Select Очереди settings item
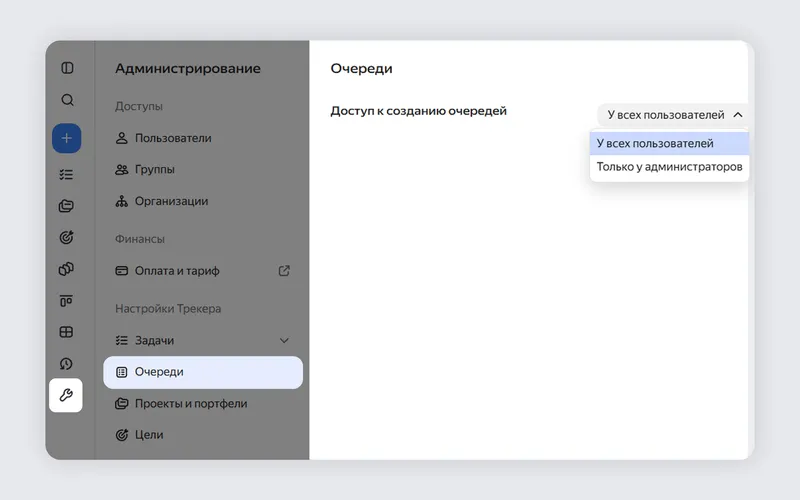Viewport: 800px width, 500px height. [203, 372]
